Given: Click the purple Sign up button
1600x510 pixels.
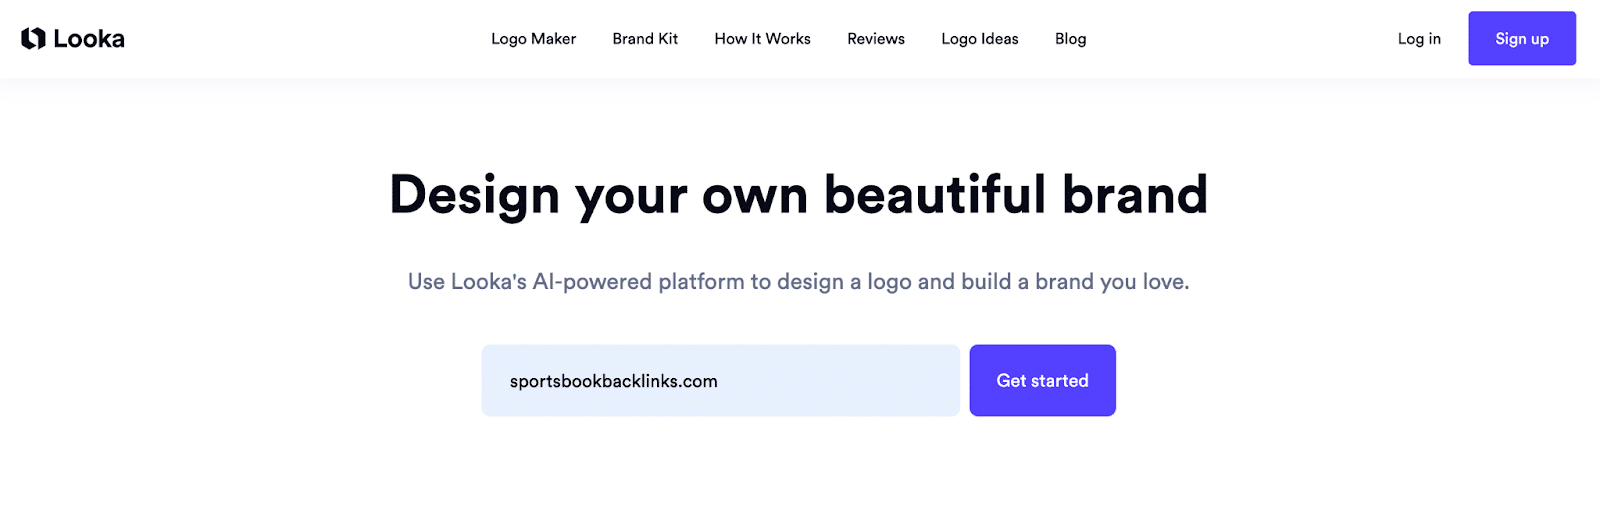Looking at the screenshot, I should (1522, 38).
